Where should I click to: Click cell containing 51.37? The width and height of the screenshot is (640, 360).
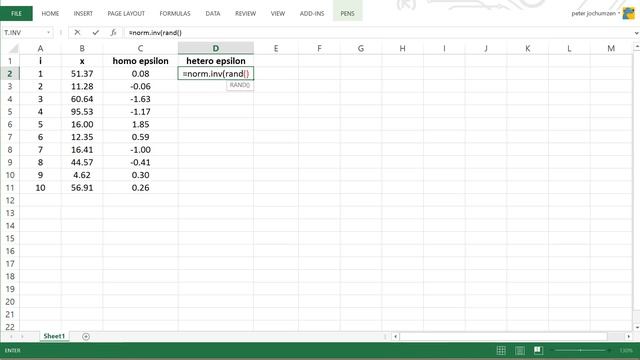click(82, 74)
